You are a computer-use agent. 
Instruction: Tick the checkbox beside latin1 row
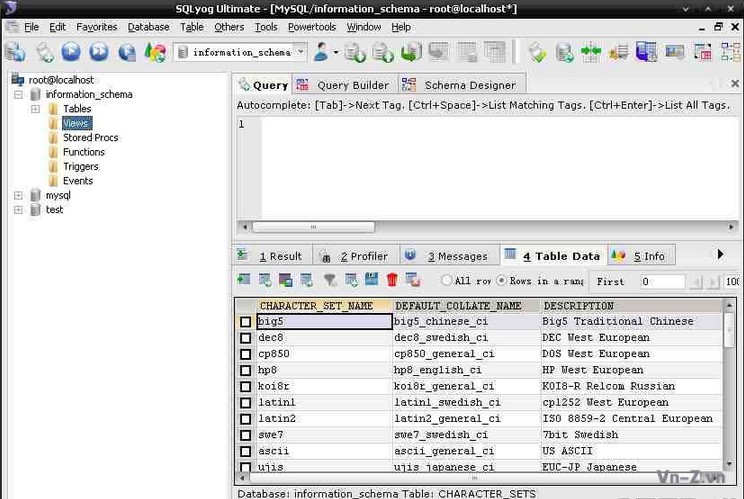point(245,403)
